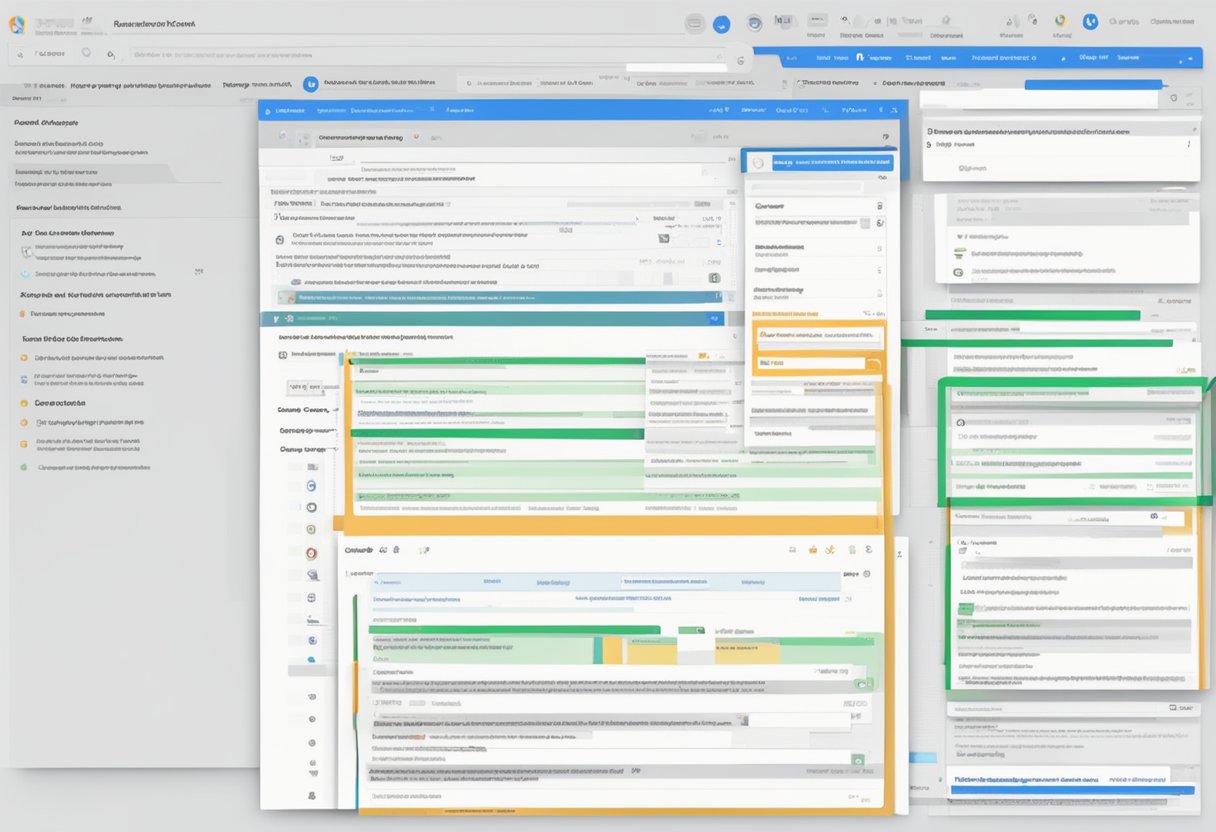The width and height of the screenshot is (1216, 832).
Task: Click the yellow-ringed icon in the top-right toolbar
Action: pos(1061,21)
